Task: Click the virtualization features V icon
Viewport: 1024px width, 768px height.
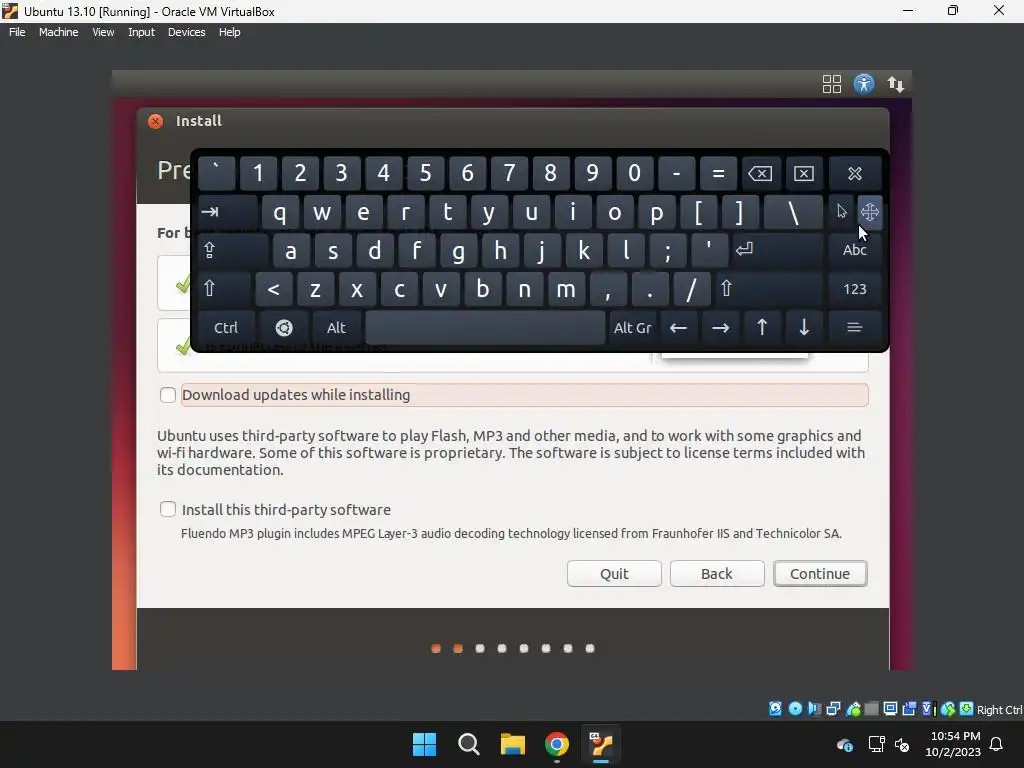Action: tap(928, 709)
